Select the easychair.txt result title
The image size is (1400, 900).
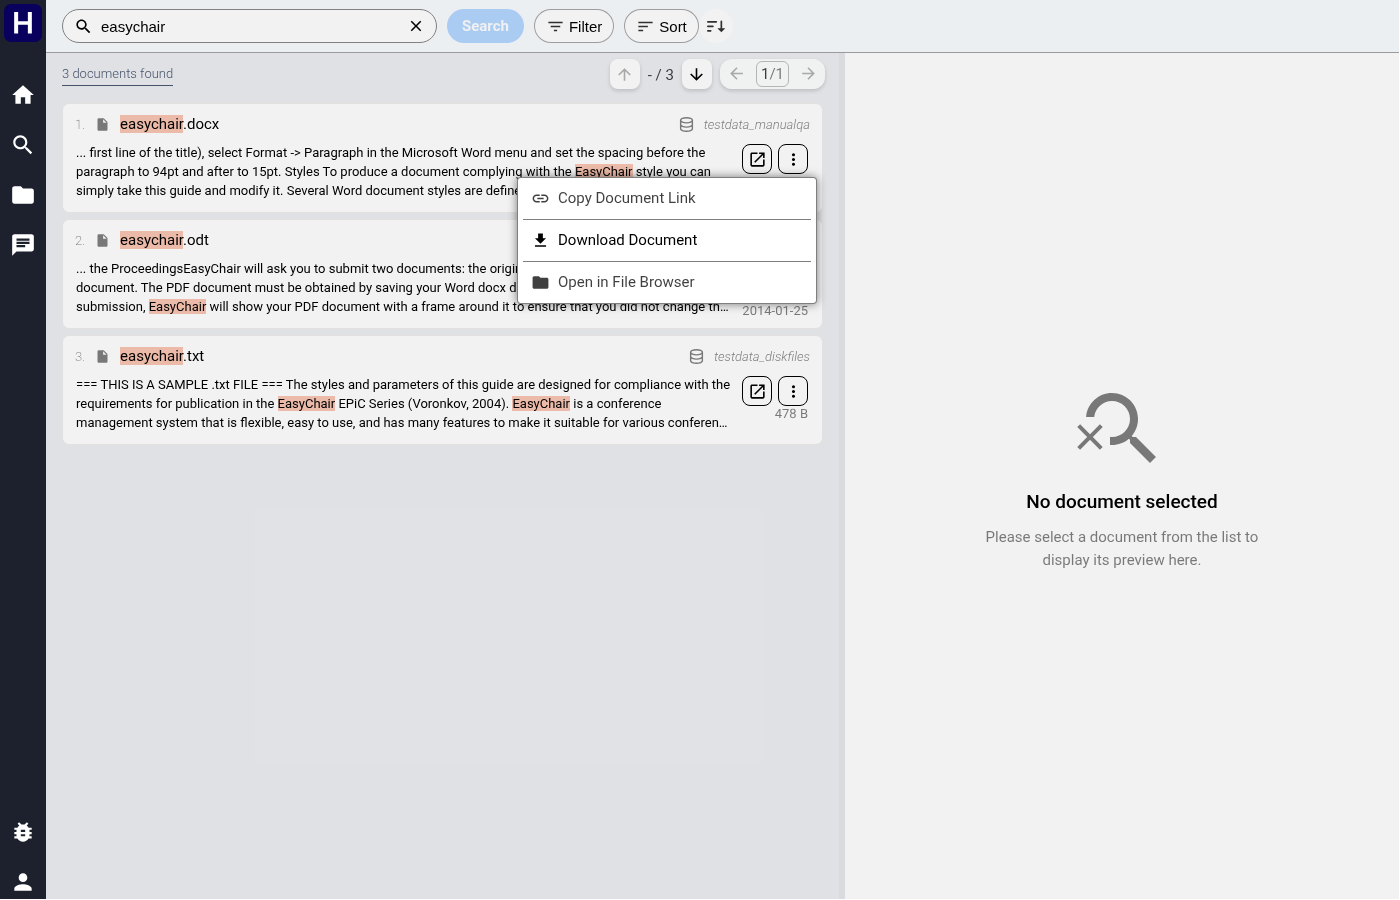162,356
